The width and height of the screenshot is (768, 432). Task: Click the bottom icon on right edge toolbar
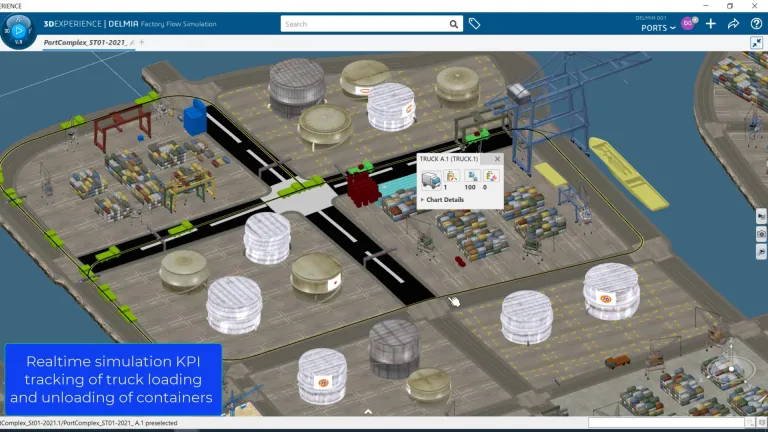tap(761, 252)
